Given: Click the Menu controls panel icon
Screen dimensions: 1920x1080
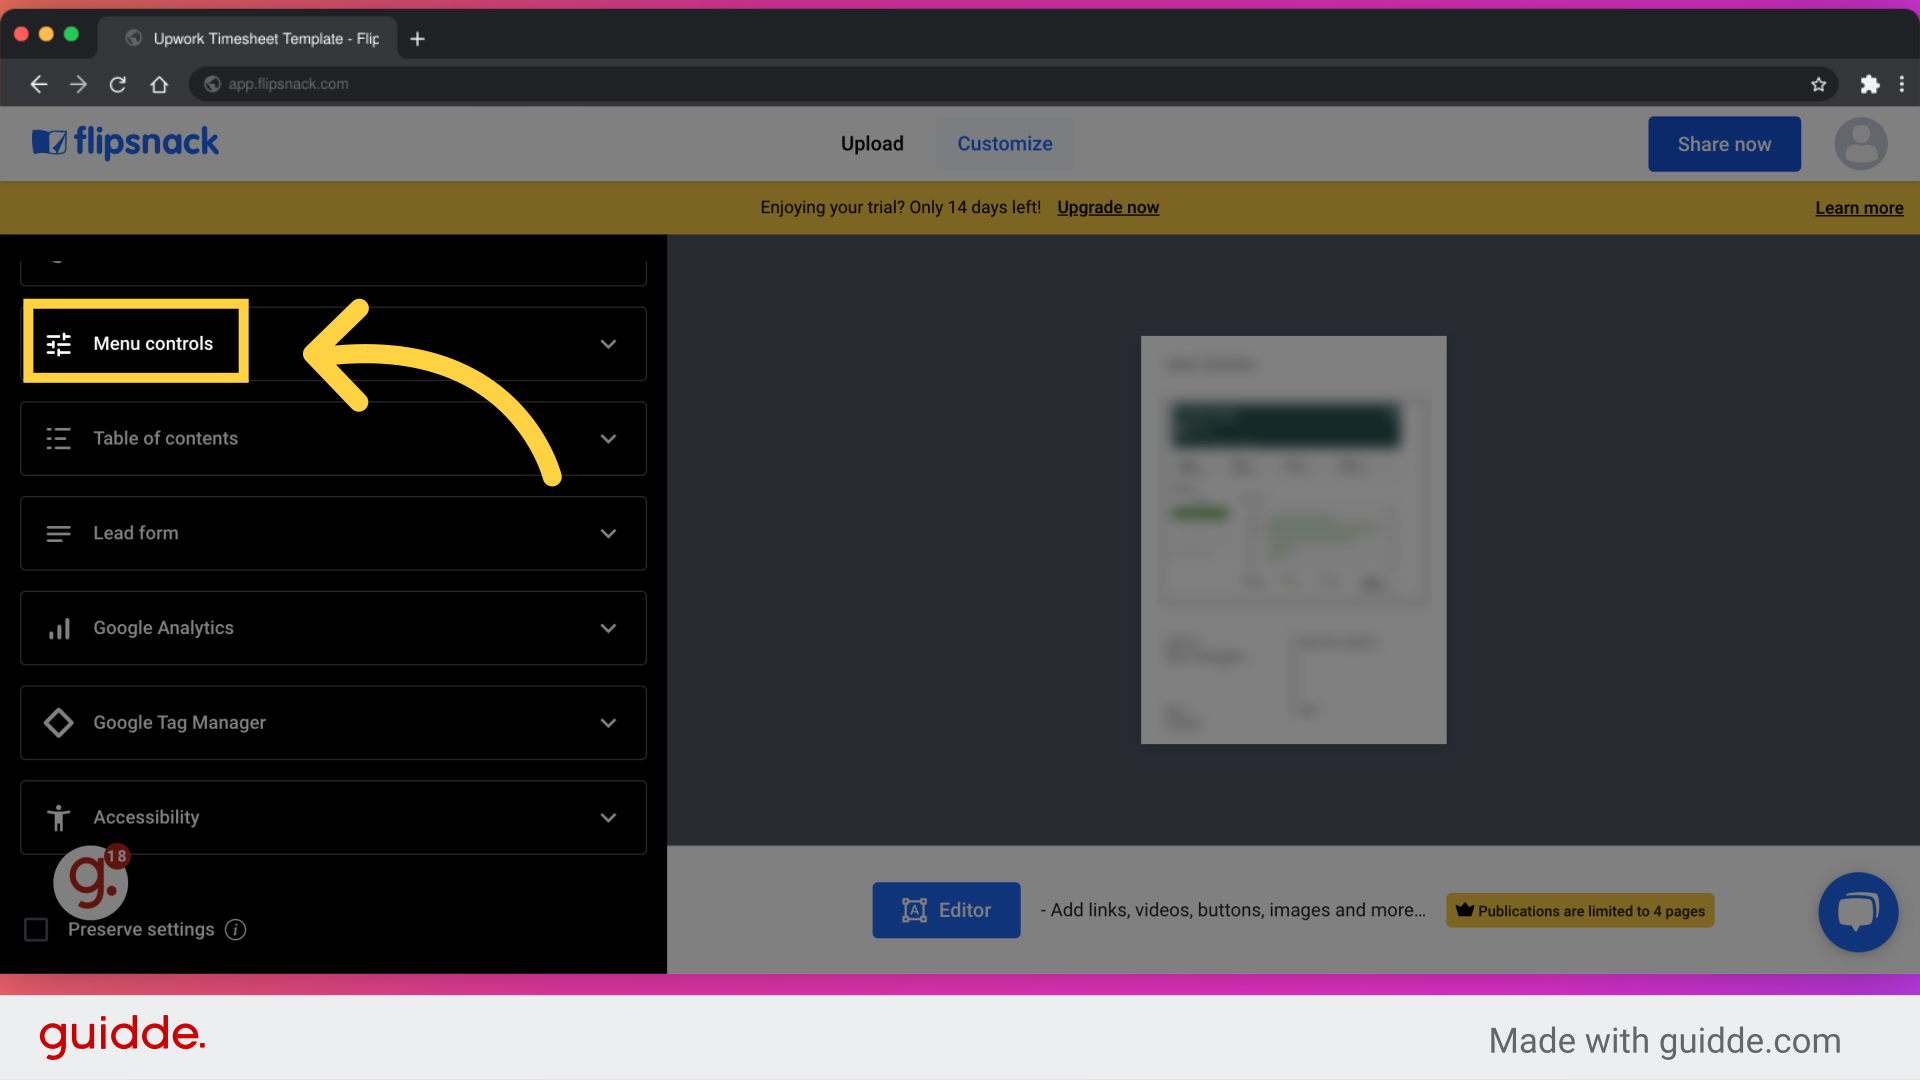Looking at the screenshot, I should coord(57,343).
